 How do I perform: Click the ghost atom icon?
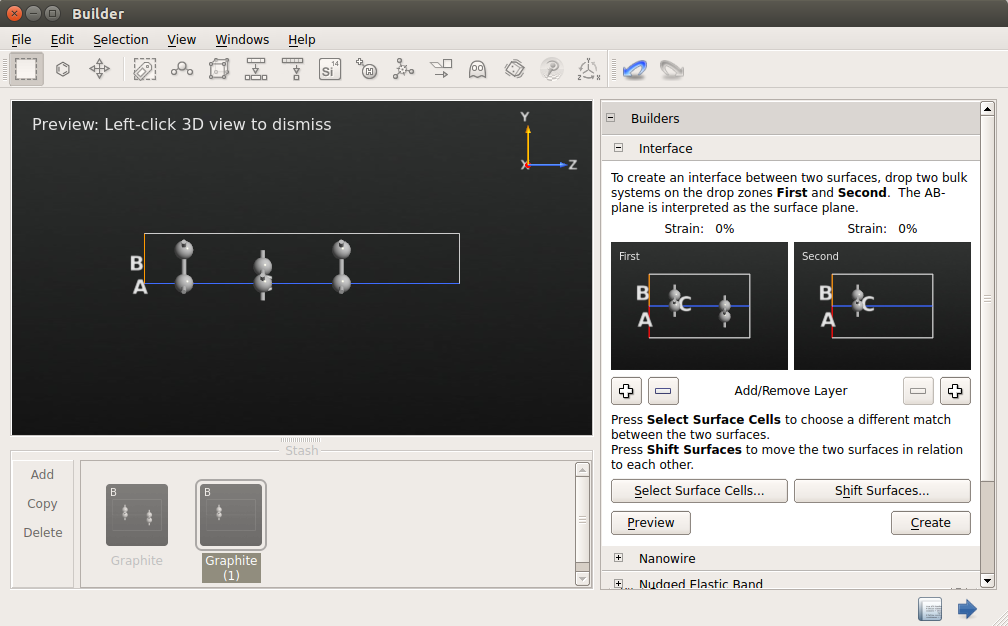[478, 69]
